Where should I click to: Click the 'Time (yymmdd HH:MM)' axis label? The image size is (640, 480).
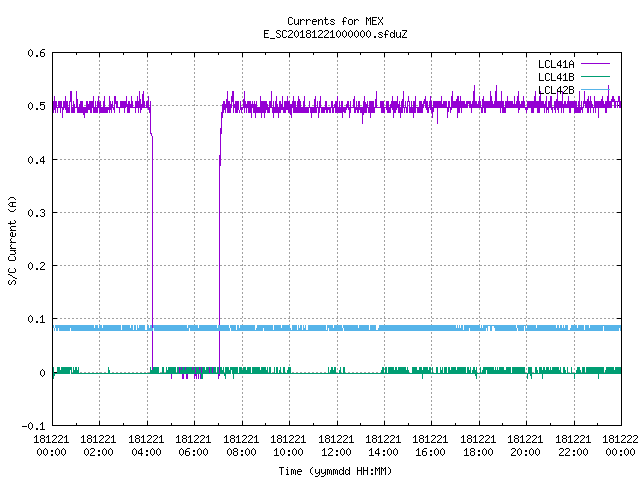(335, 471)
